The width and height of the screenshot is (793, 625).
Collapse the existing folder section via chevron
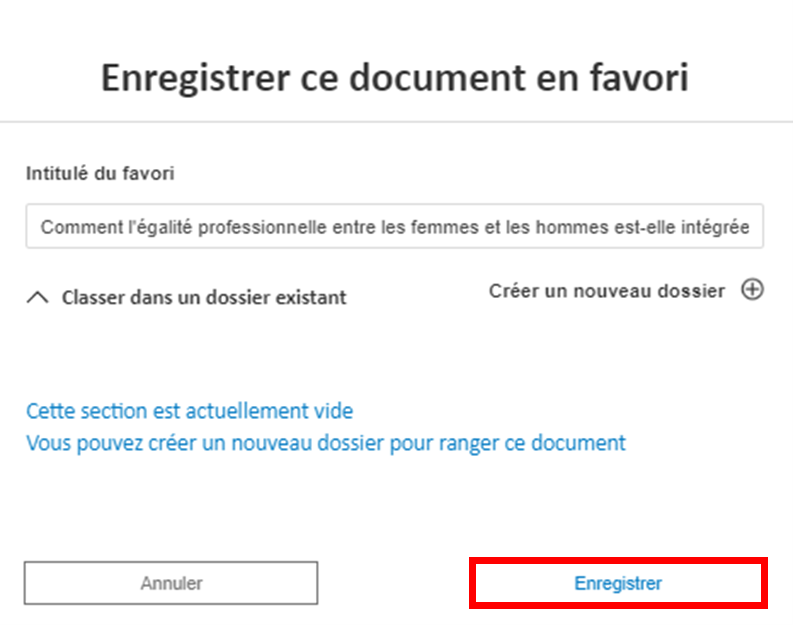click(x=37, y=297)
